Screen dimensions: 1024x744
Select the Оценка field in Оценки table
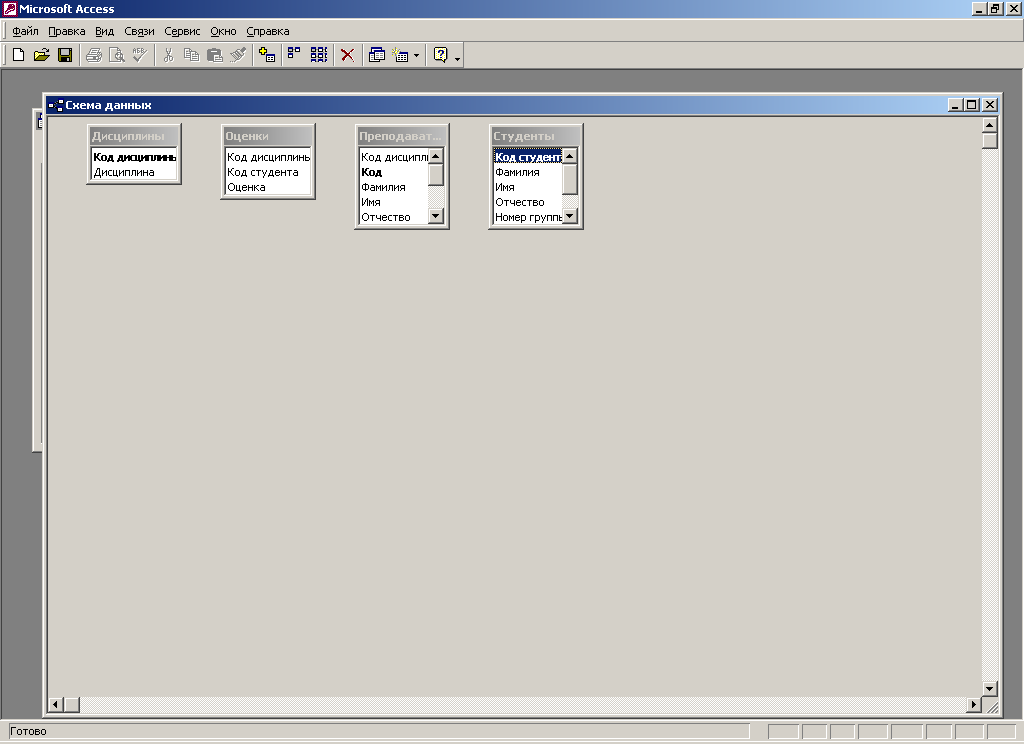pyautogui.click(x=268, y=187)
